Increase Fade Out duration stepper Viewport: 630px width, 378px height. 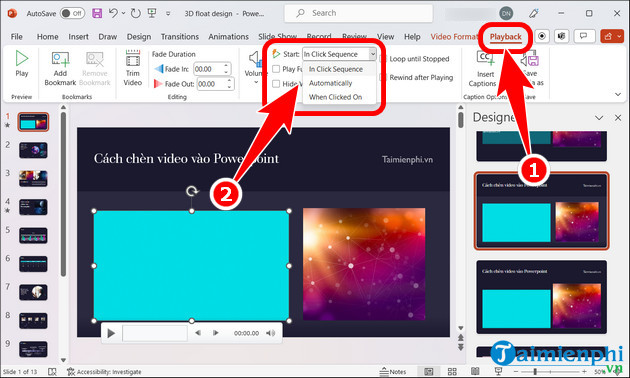tap(229, 81)
